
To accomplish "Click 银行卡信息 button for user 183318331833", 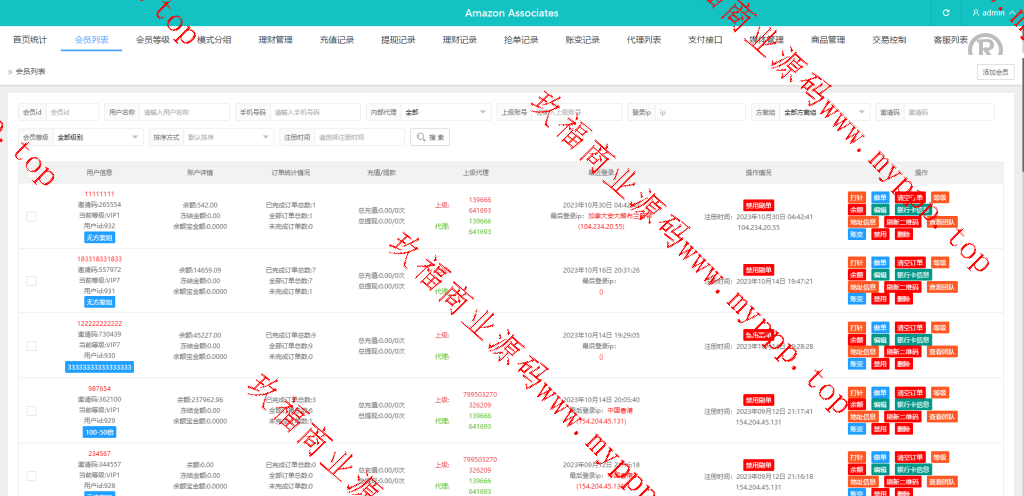I will coord(911,275).
